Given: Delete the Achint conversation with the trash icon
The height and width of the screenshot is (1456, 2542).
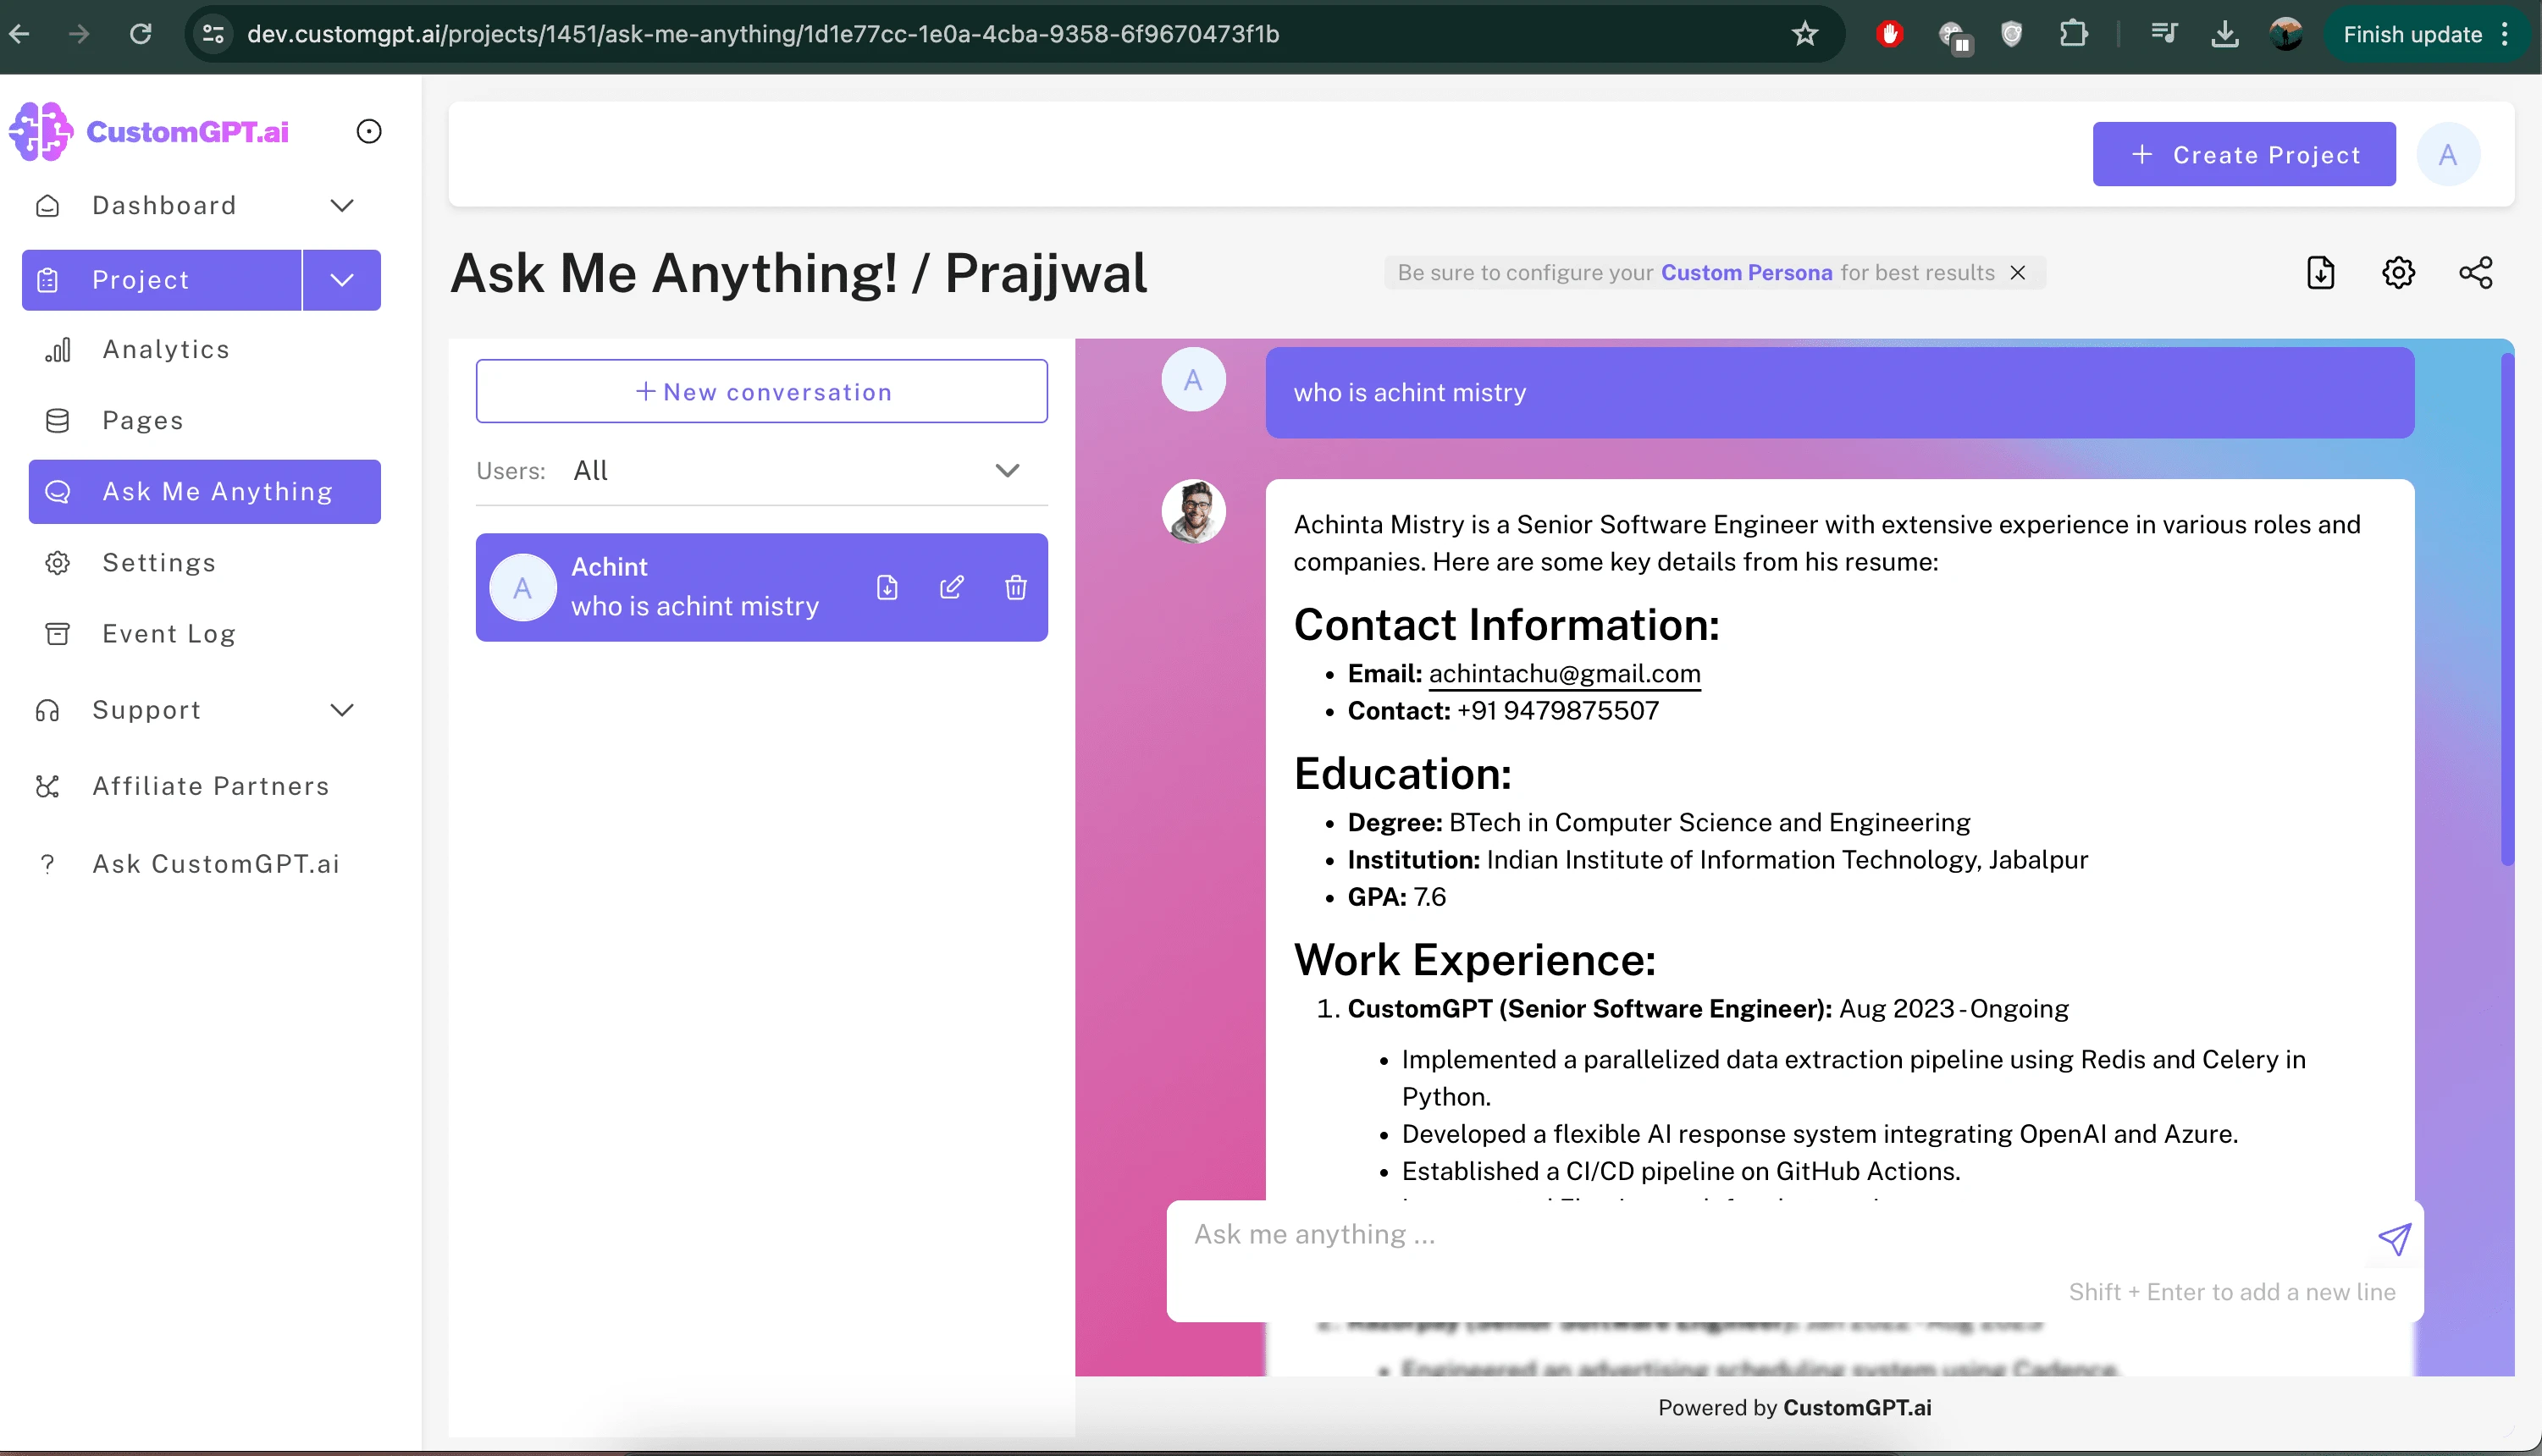Looking at the screenshot, I should (x=1016, y=588).
